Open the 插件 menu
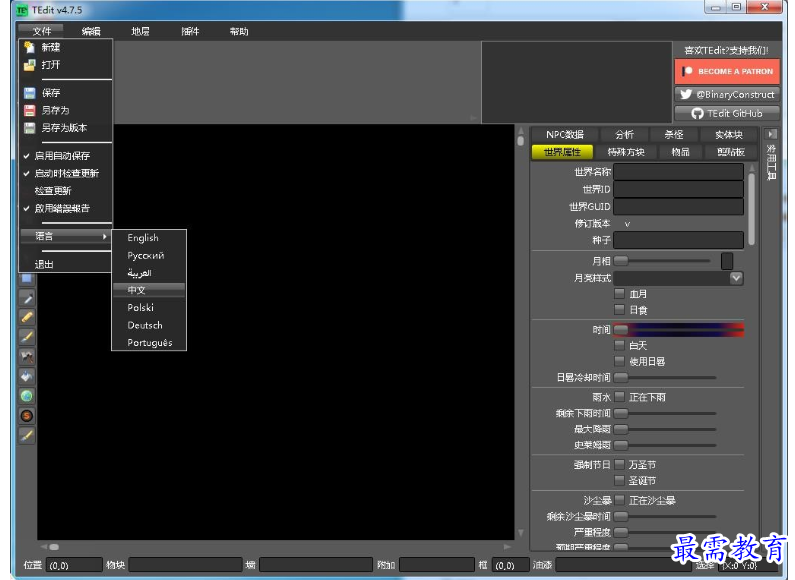795x580 pixels. [190, 31]
